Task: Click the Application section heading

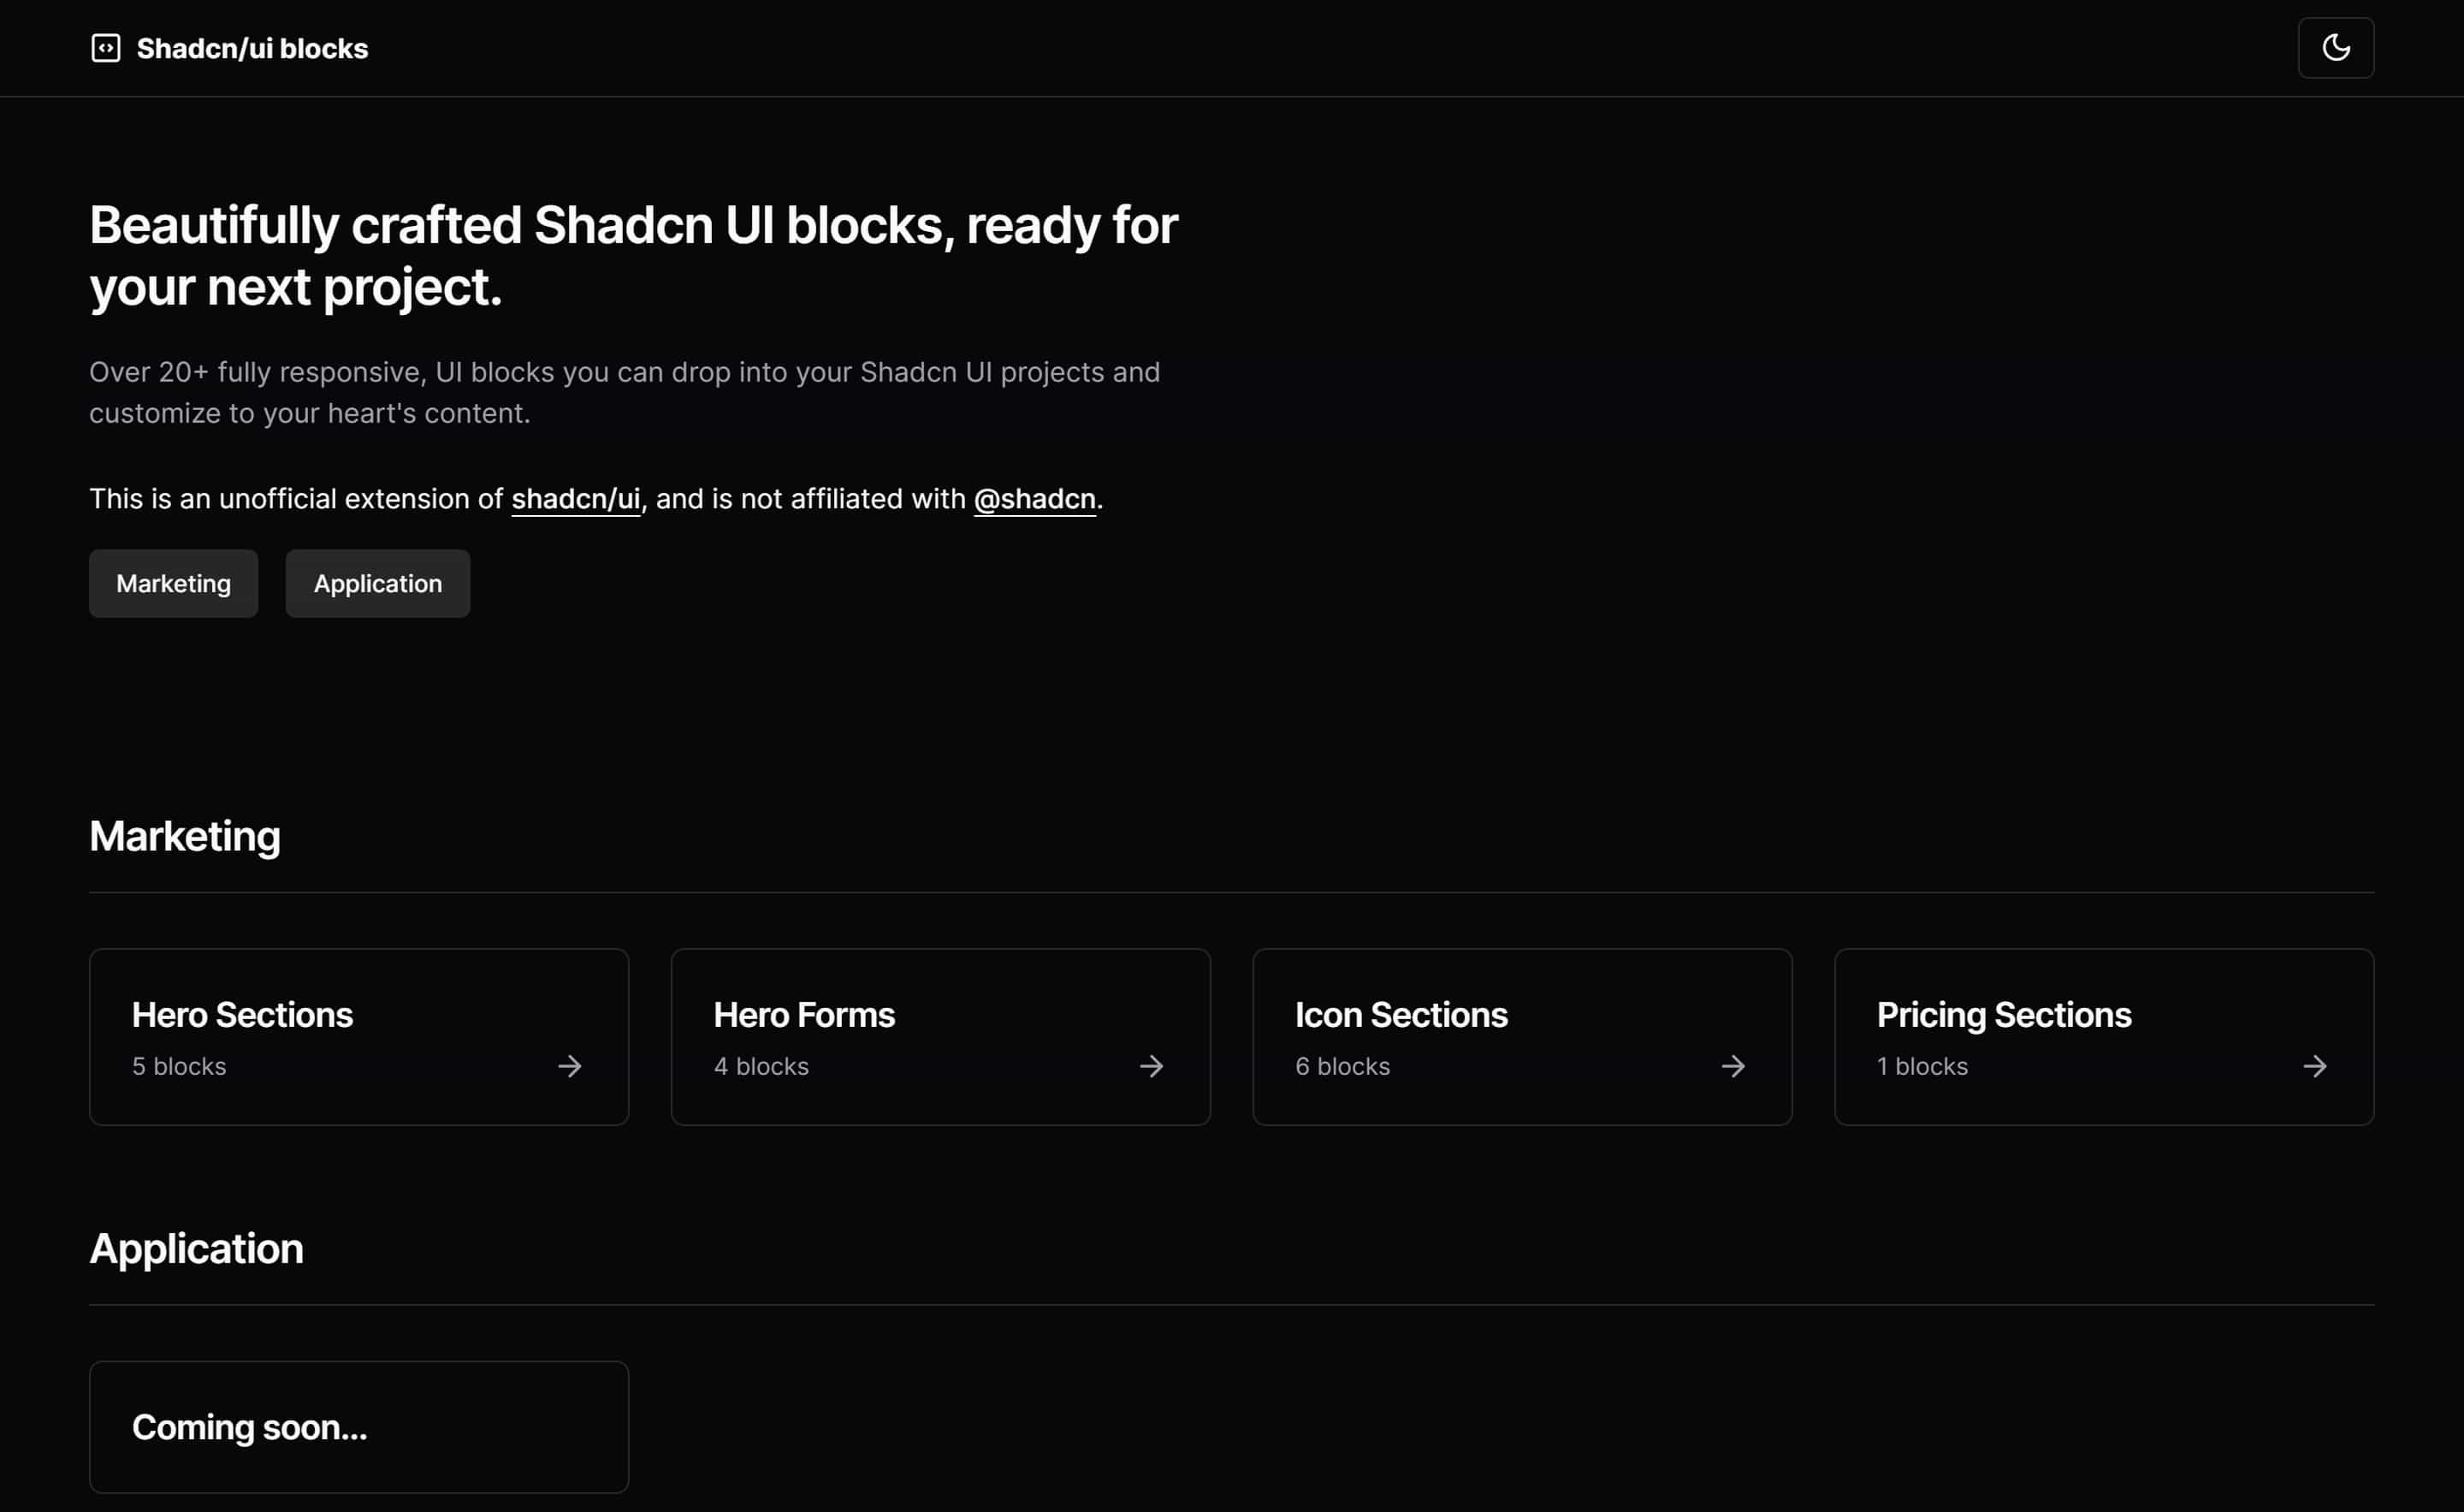Action: [196, 1249]
